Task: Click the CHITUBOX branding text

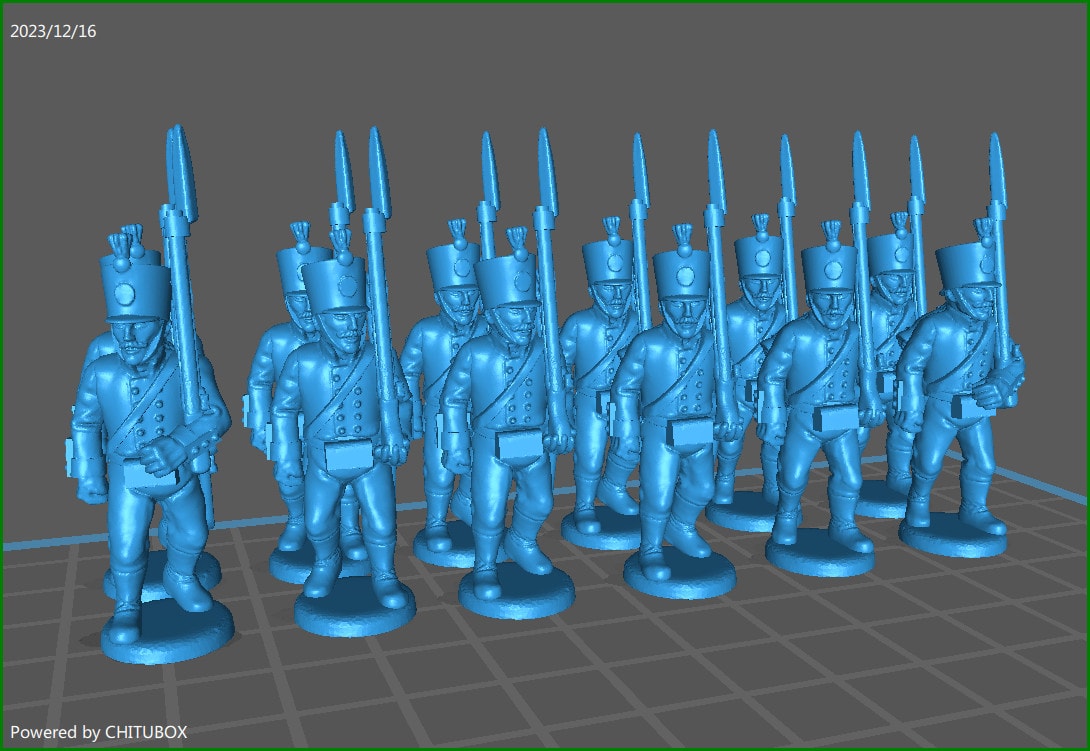Action: pos(150,732)
